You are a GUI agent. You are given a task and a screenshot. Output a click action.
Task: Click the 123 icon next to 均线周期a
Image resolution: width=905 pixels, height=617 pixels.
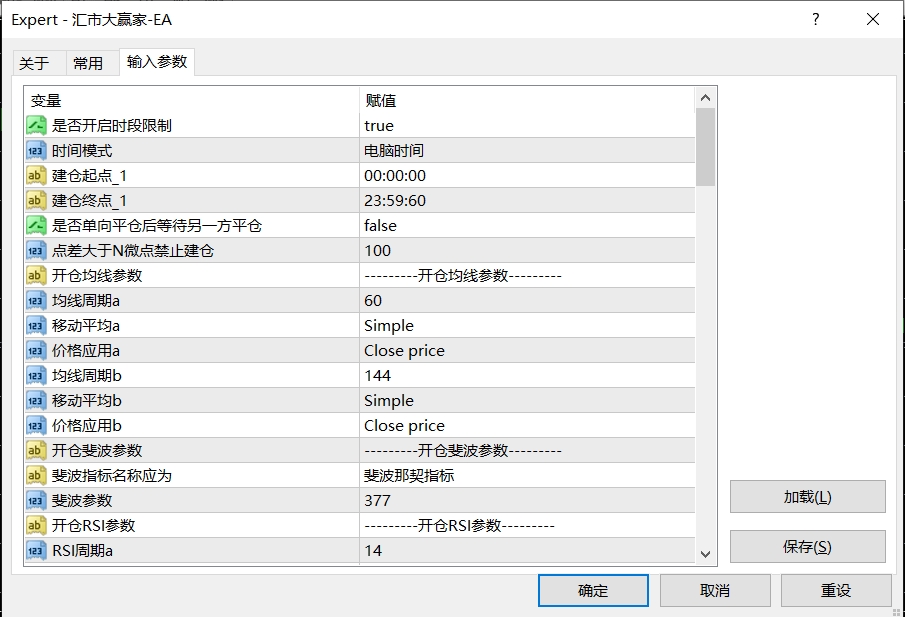(x=32, y=300)
